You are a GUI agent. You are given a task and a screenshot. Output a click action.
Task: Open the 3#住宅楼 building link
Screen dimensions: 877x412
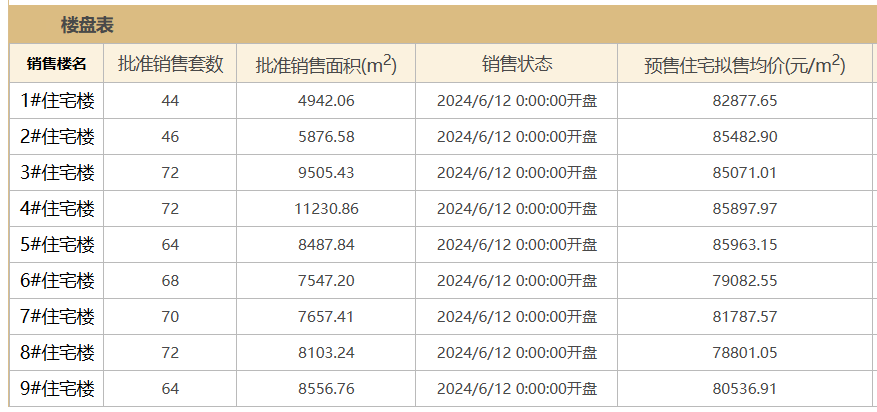point(58,173)
